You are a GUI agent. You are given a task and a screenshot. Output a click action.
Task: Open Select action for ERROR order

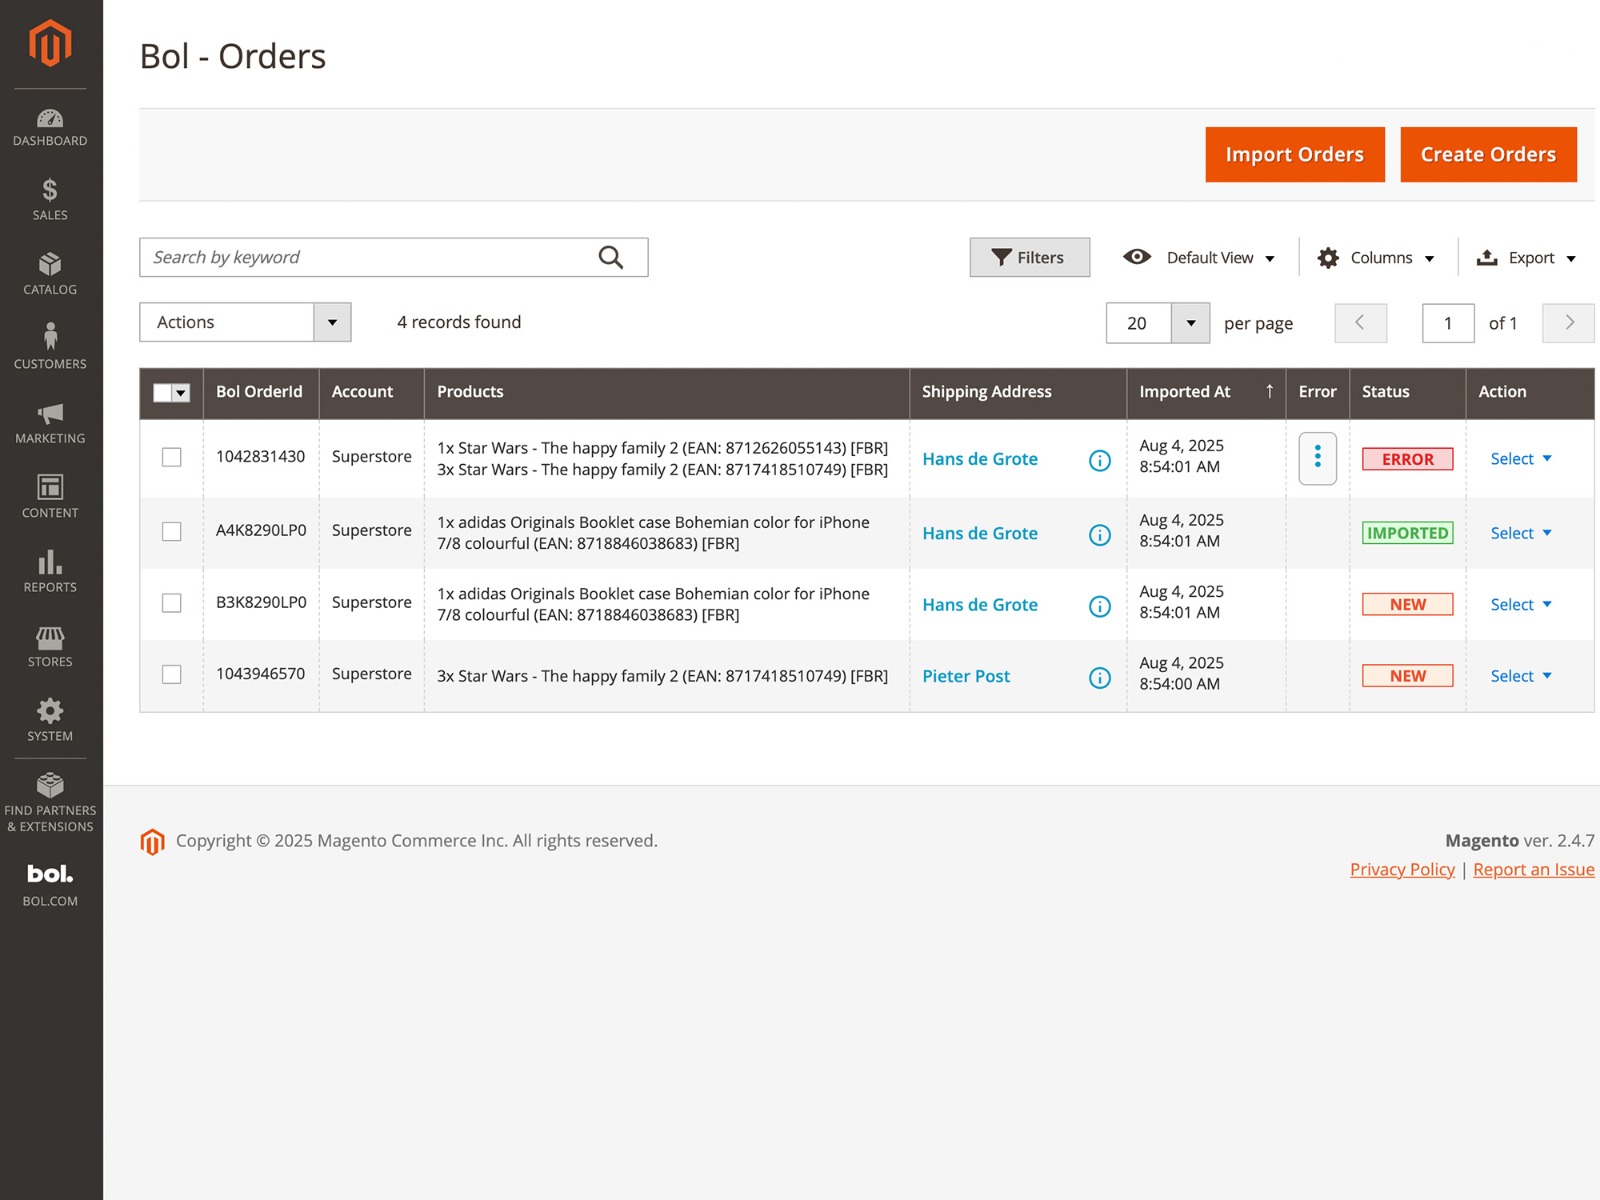click(x=1521, y=459)
